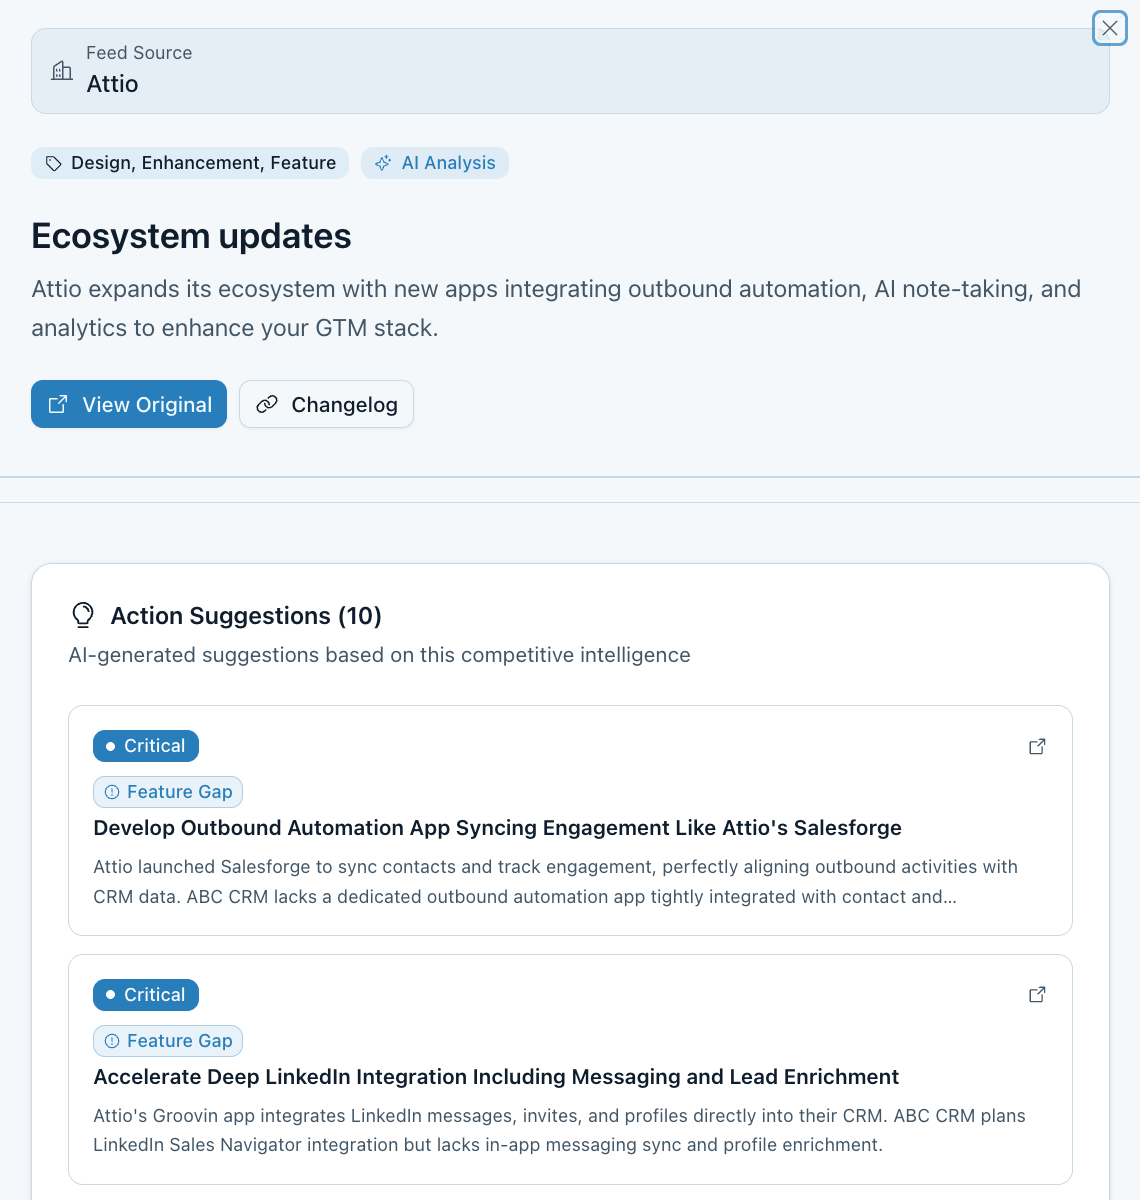The width and height of the screenshot is (1140, 1200).
Task: Click the Critical badge on Salesforge card
Action: tap(146, 746)
